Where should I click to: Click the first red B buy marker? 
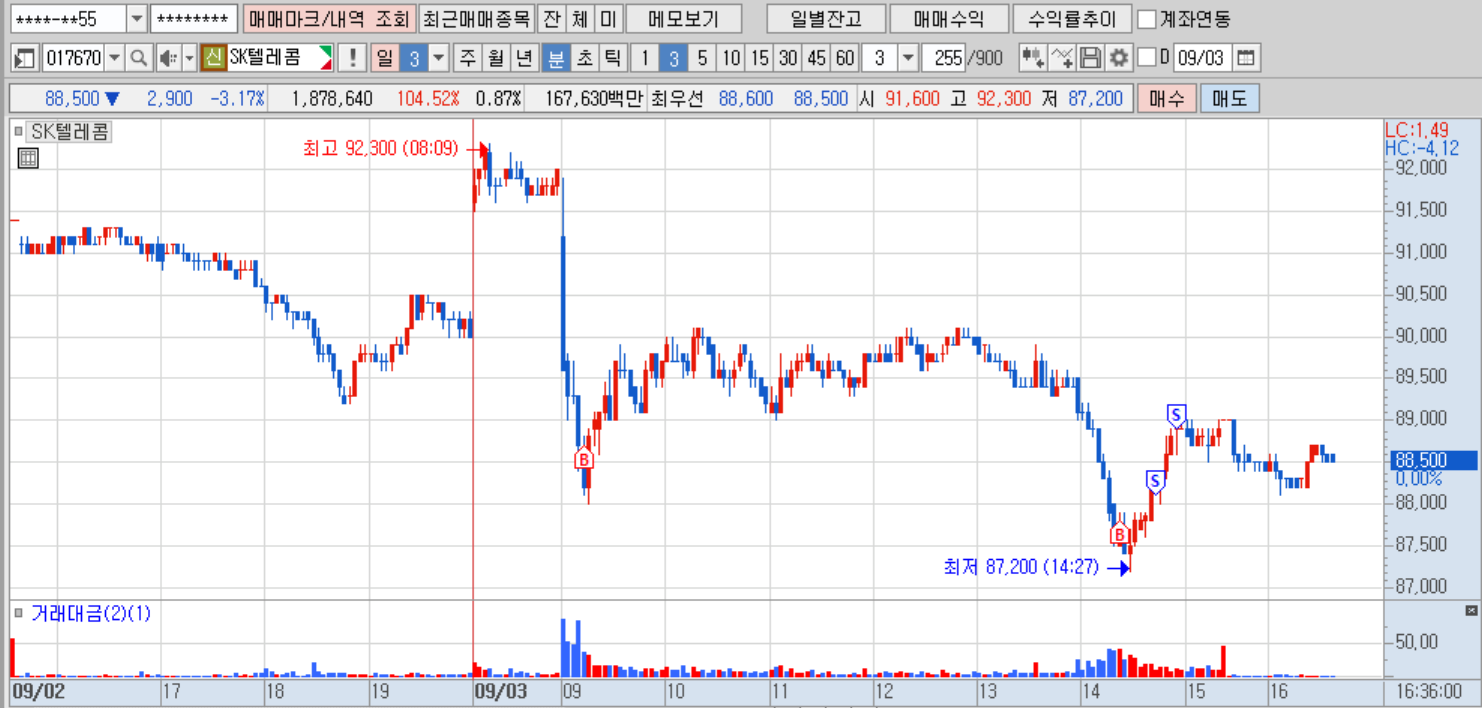(x=584, y=460)
